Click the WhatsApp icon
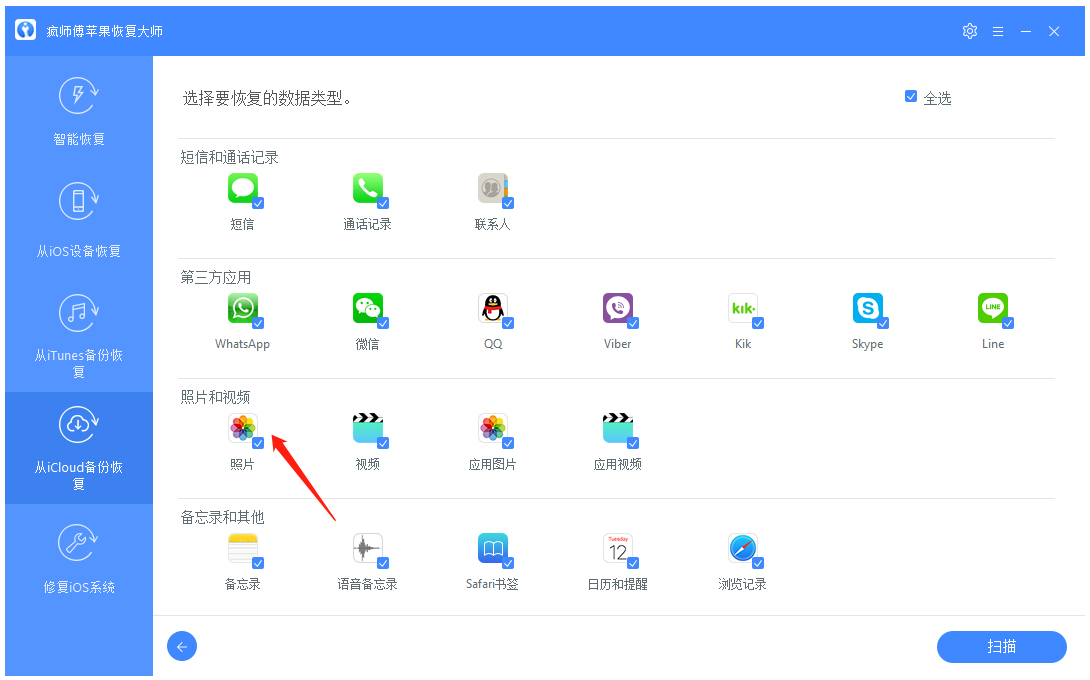This screenshot has height=680, width=1090. coord(243,308)
